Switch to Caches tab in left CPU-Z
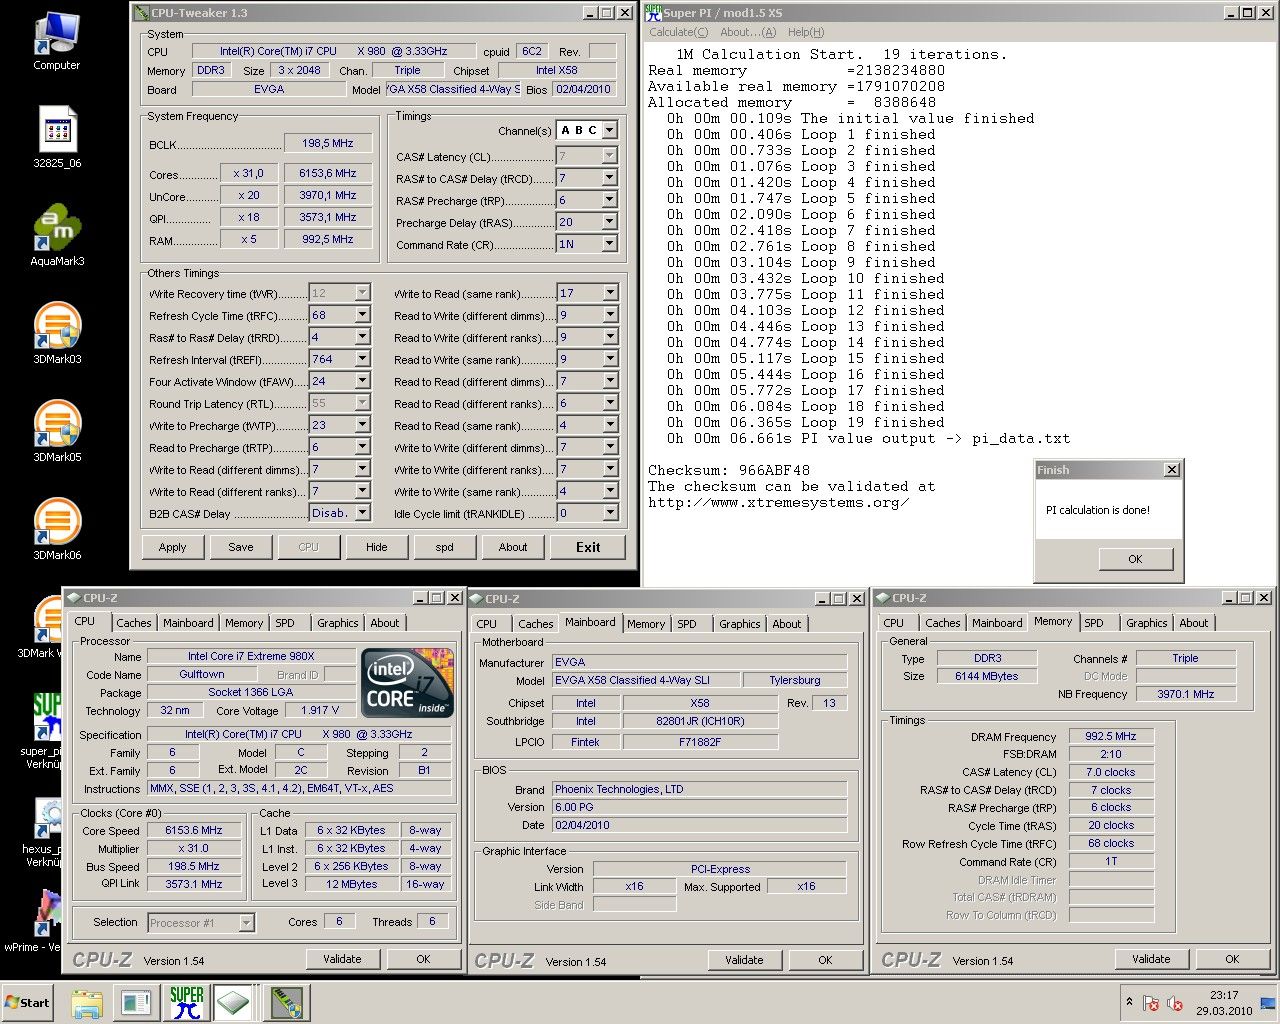Viewport: 1280px width, 1024px height. [134, 623]
